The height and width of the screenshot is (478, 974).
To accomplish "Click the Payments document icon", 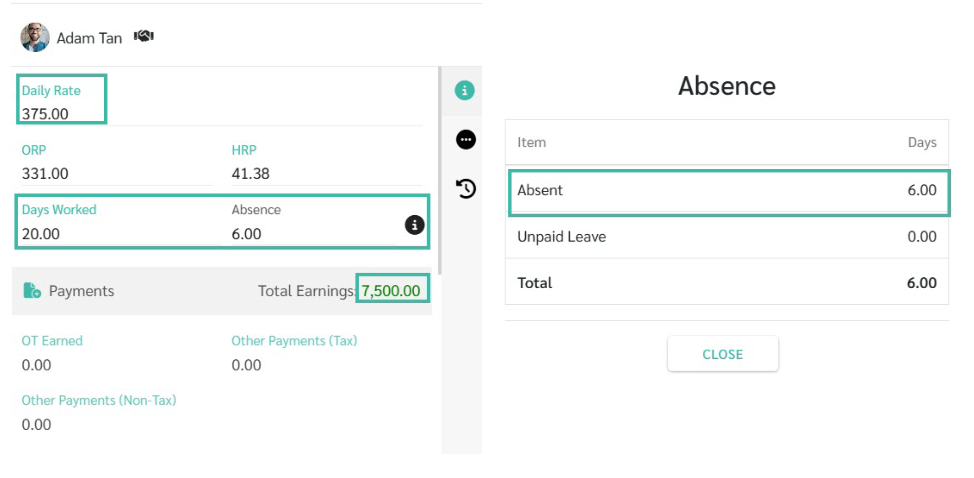I will (x=32, y=291).
